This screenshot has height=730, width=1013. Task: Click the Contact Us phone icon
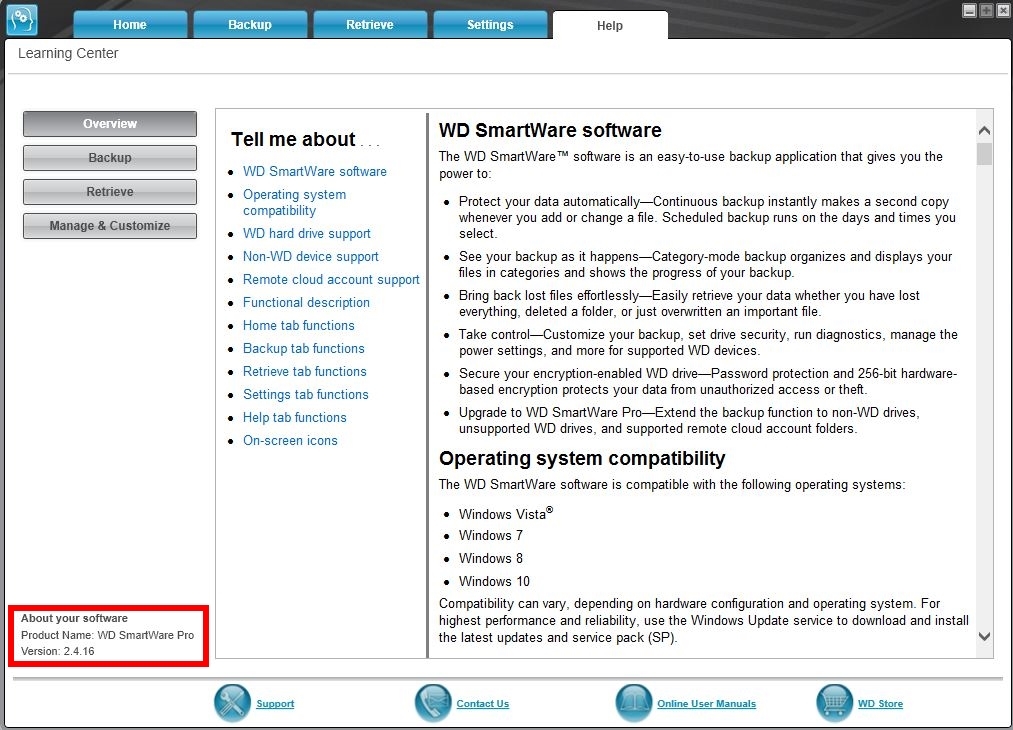(x=433, y=703)
